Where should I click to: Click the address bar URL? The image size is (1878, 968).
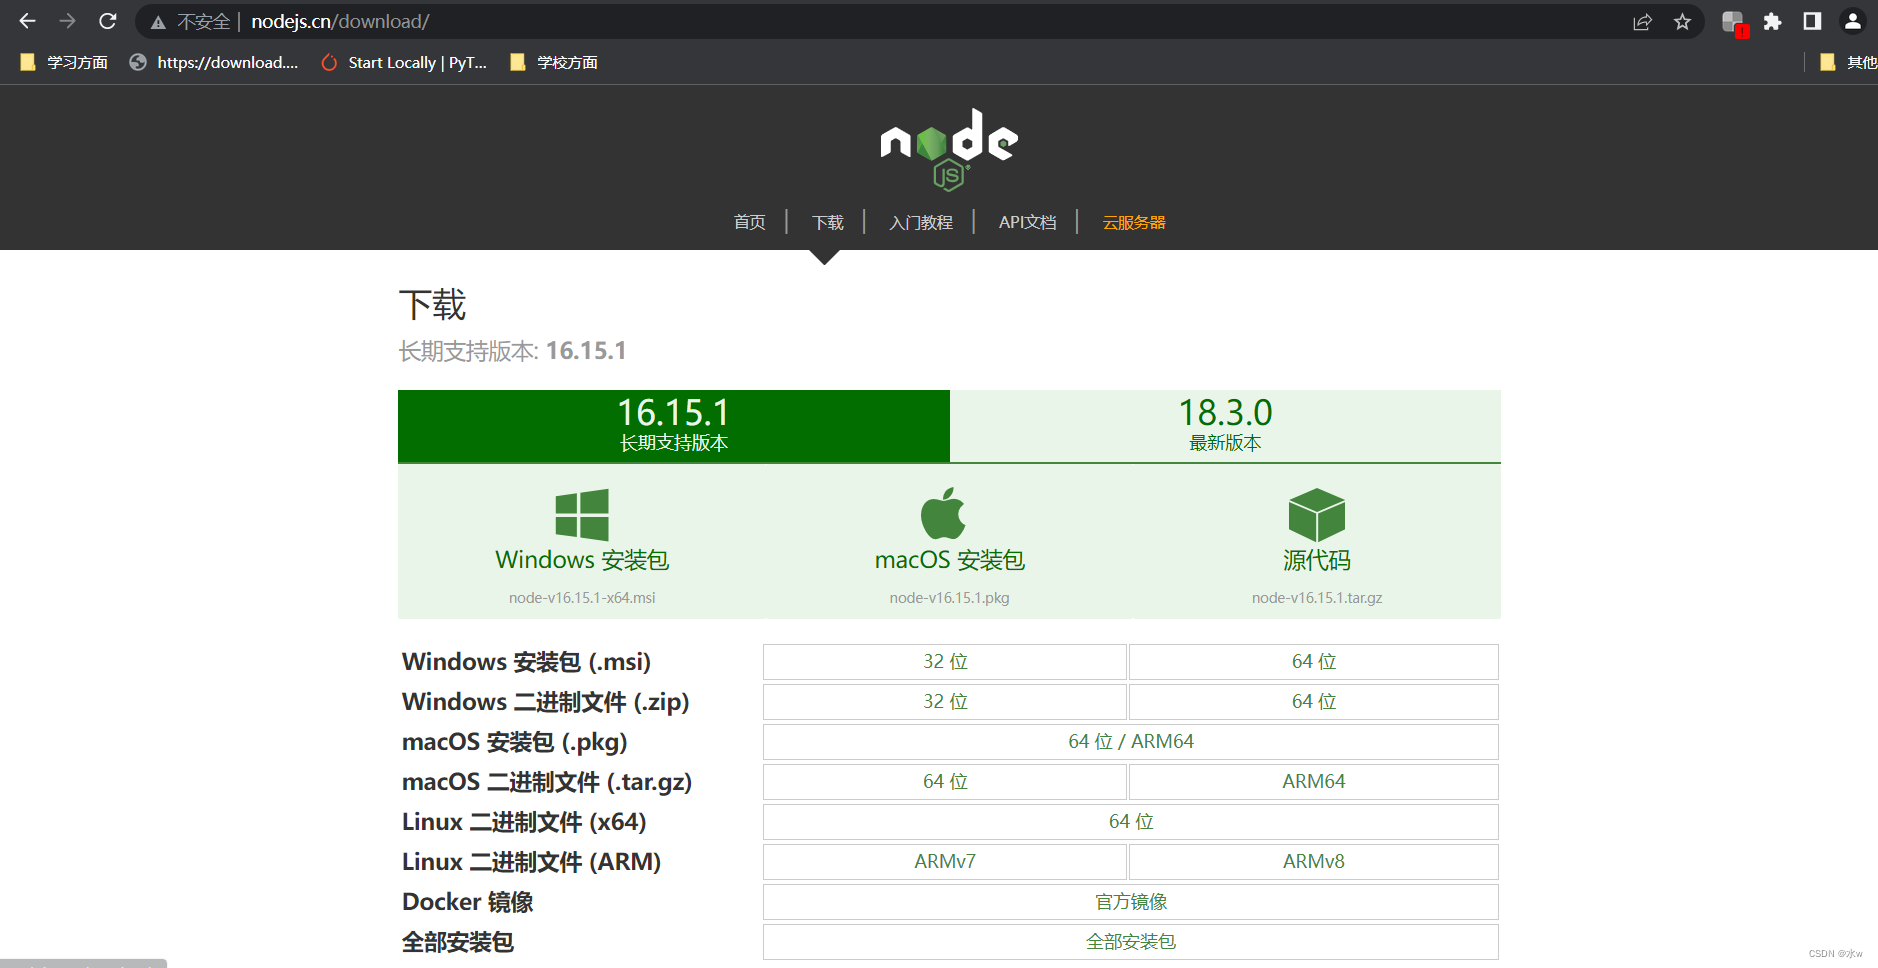[340, 21]
